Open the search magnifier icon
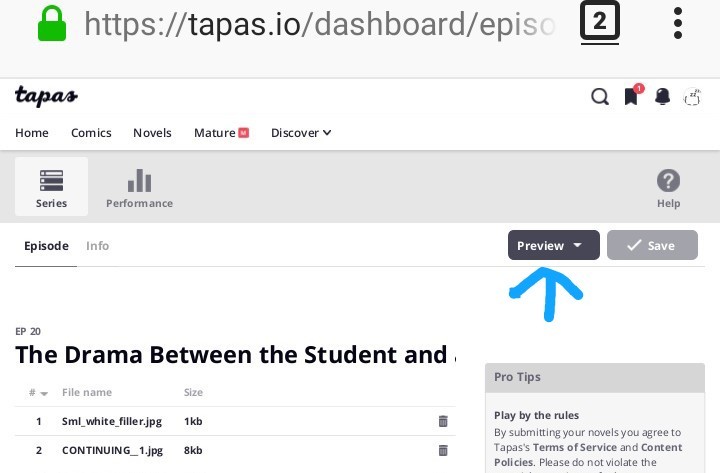The height and width of the screenshot is (473, 720). tap(599, 97)
